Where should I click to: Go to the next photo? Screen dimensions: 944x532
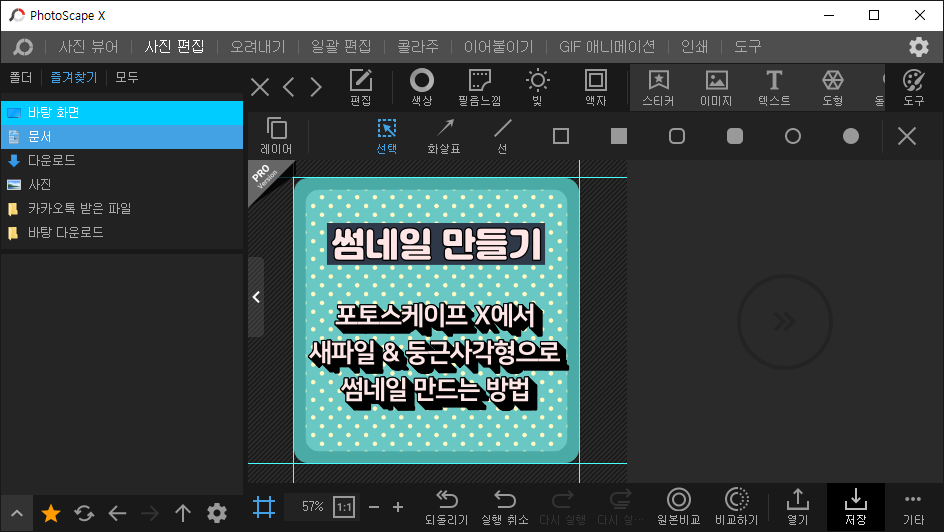coord(317,87)
